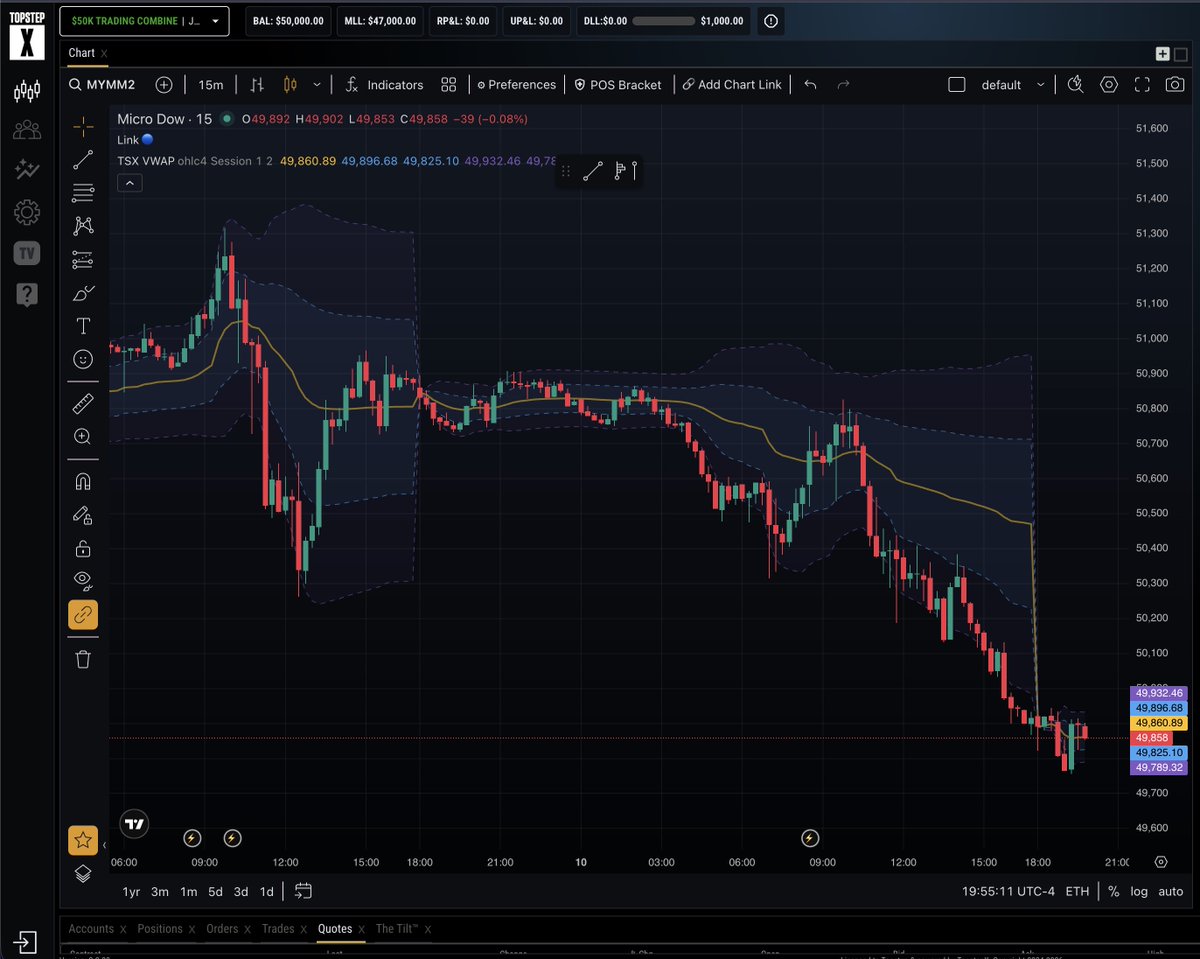Switch to the Positions tab
This screenshot has height=959, width=1200.
tap(160, 929)
